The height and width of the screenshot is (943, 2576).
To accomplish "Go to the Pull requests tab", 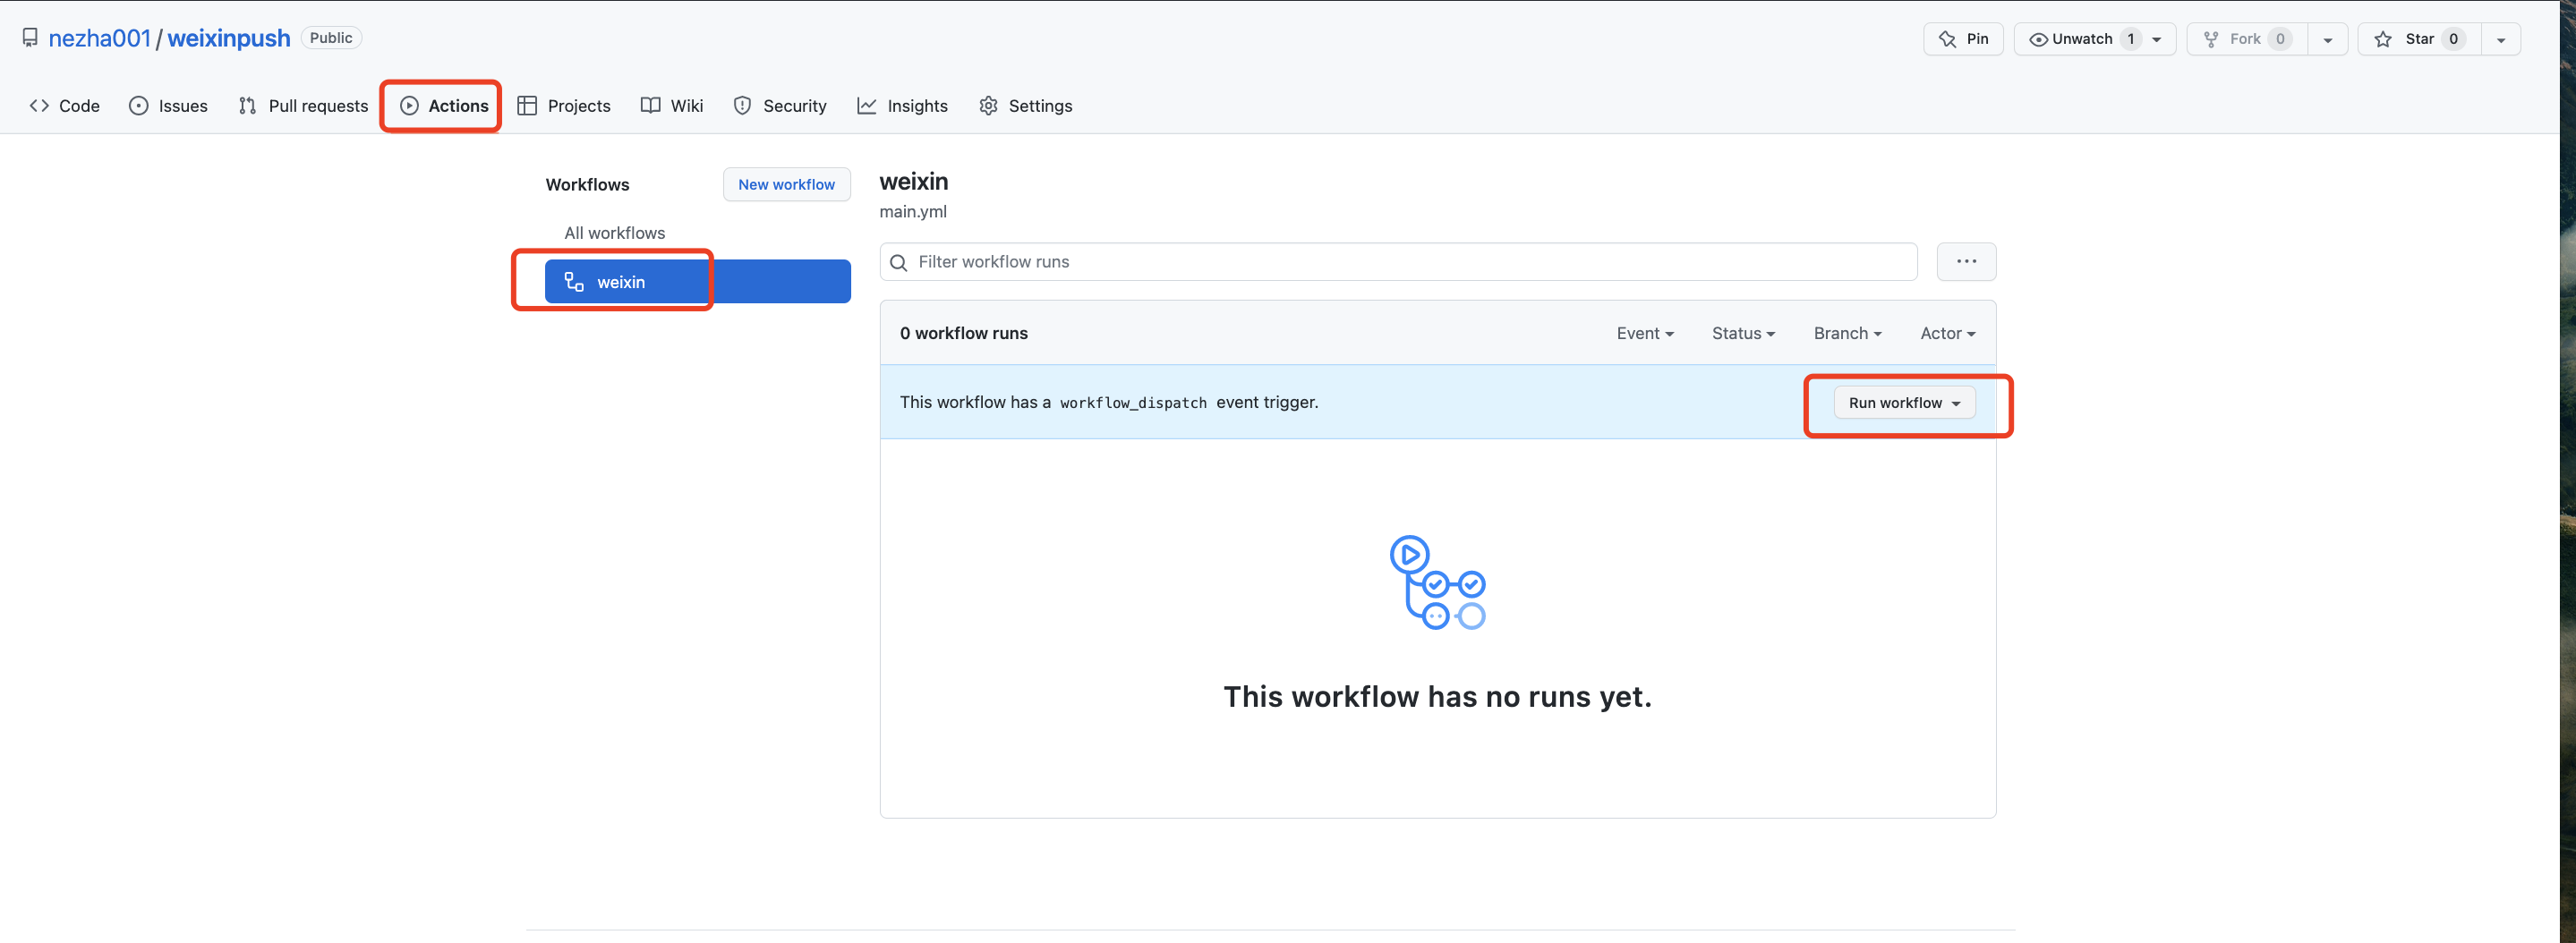I will coord(303,106).
